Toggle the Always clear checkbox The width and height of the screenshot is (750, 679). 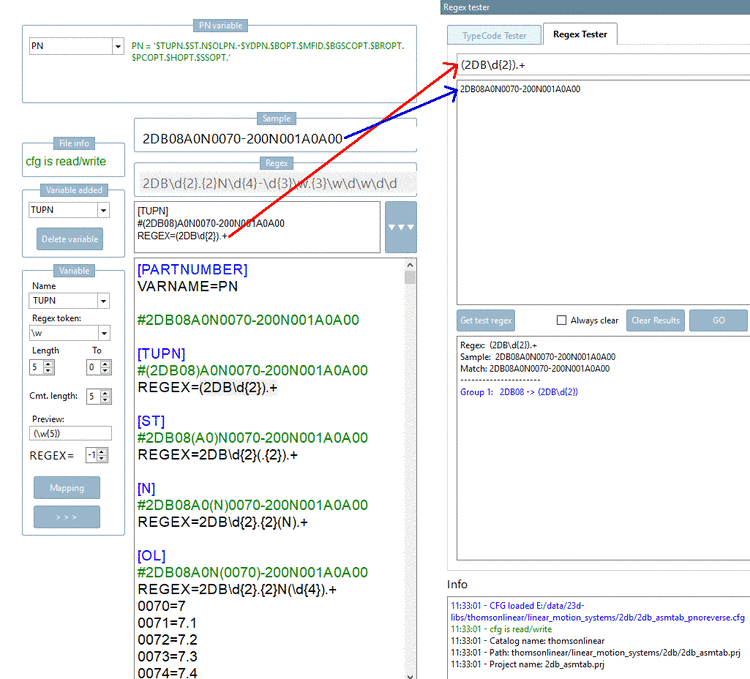click(562, 320)
